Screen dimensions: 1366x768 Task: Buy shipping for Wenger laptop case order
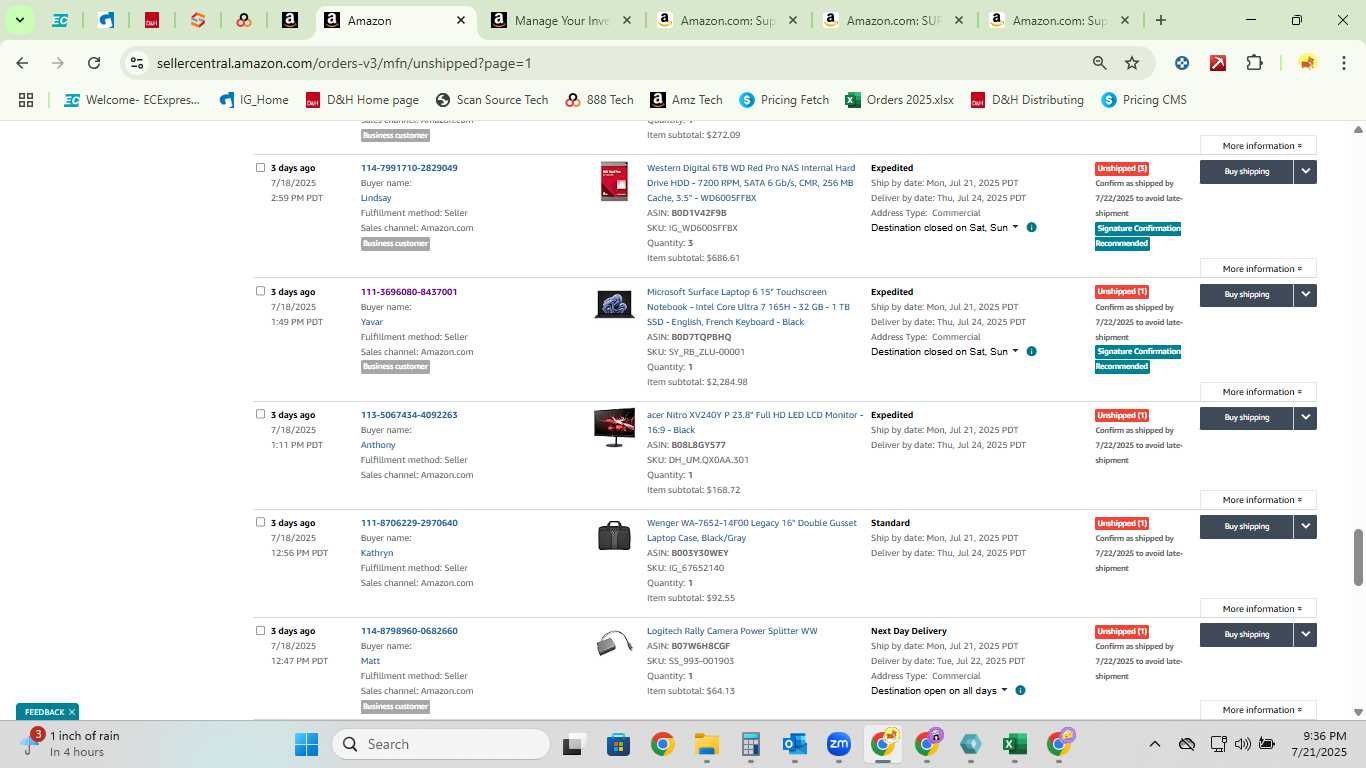point(1246,527)
